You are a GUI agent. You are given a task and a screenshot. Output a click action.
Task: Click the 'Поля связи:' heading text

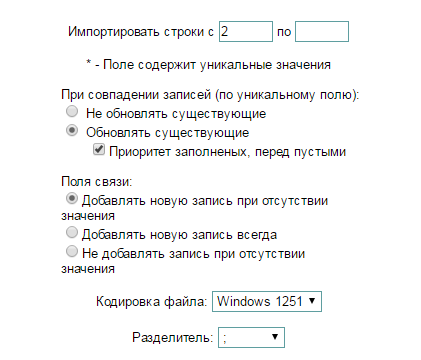click(97, 182)
